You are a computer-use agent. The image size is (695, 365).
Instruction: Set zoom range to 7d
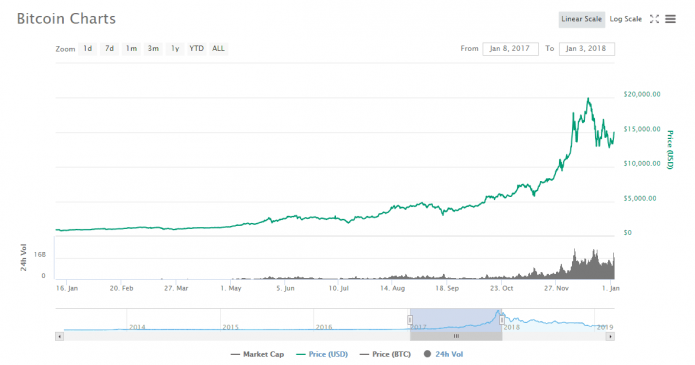coord(109,49)
